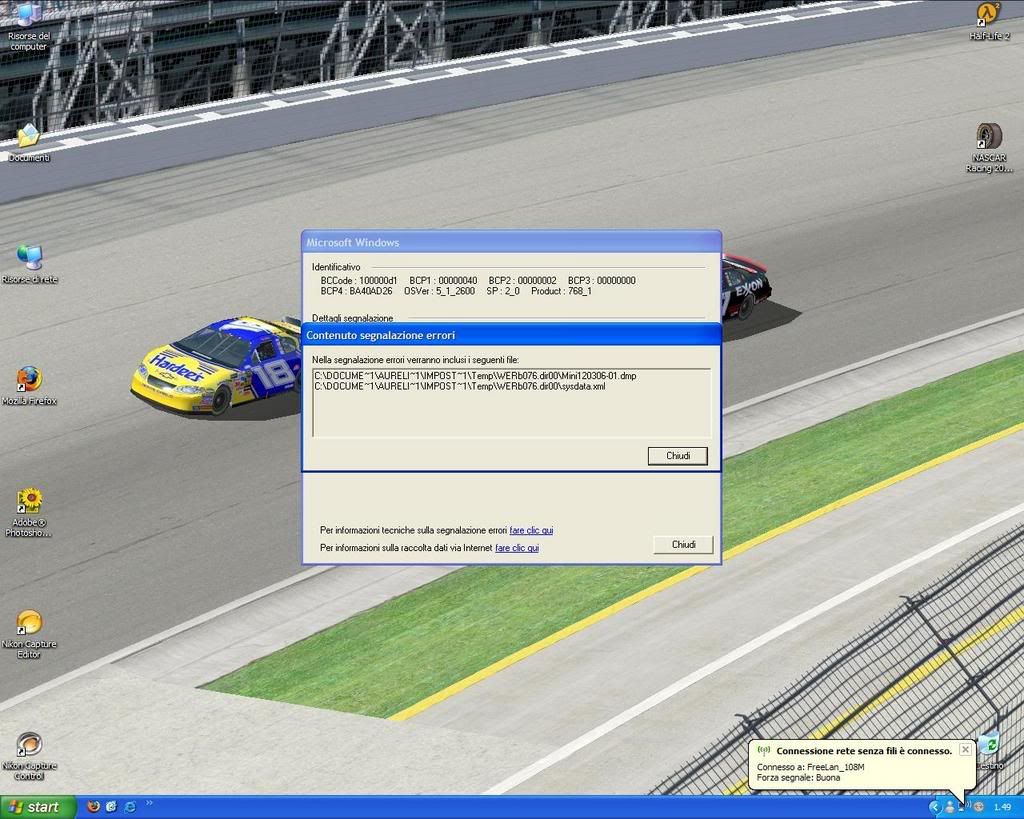Viewport: 1024px width, 819px height.
Task: Click technical error info 'fare clic qui' link
Action: coord(531,530)
